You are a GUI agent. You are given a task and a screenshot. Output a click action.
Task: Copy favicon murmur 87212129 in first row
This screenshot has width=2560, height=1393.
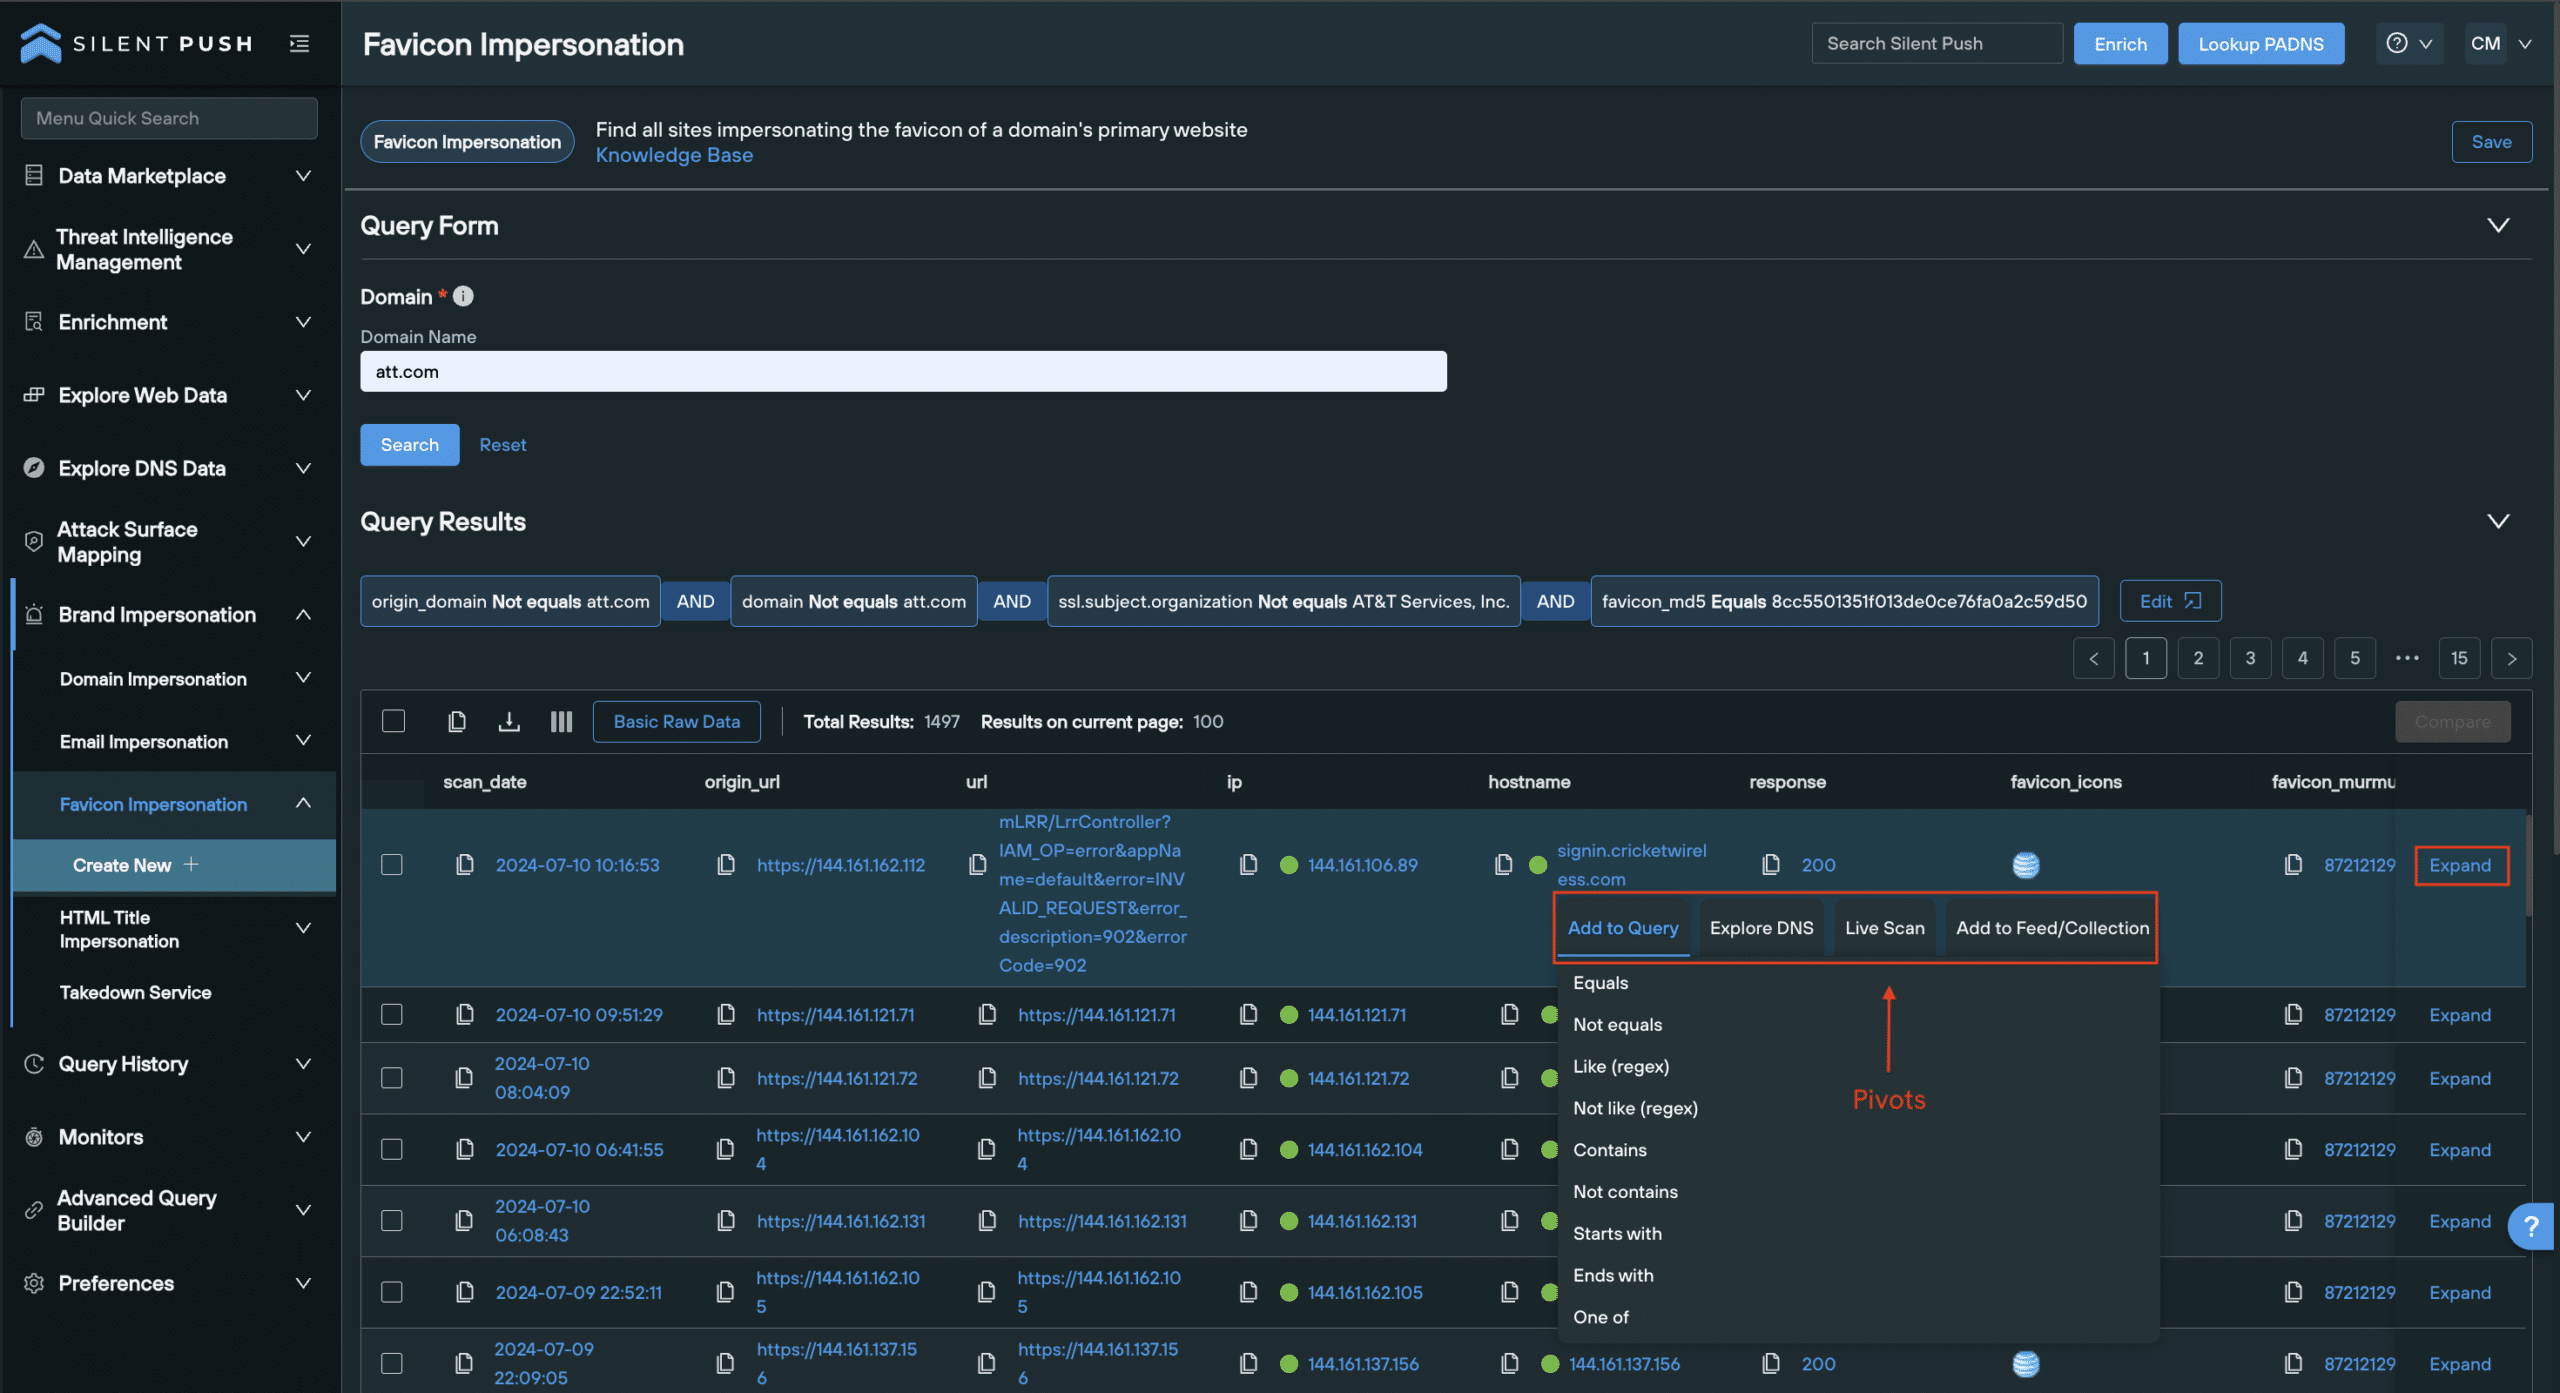tap(2294, 864)
